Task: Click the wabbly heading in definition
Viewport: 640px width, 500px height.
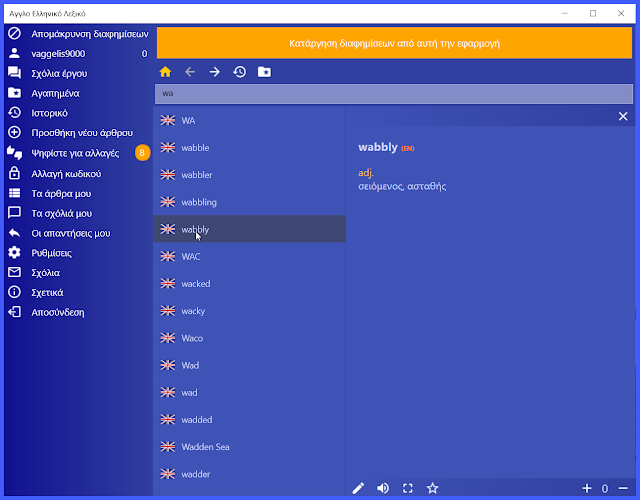Action: tap(378, 147)
